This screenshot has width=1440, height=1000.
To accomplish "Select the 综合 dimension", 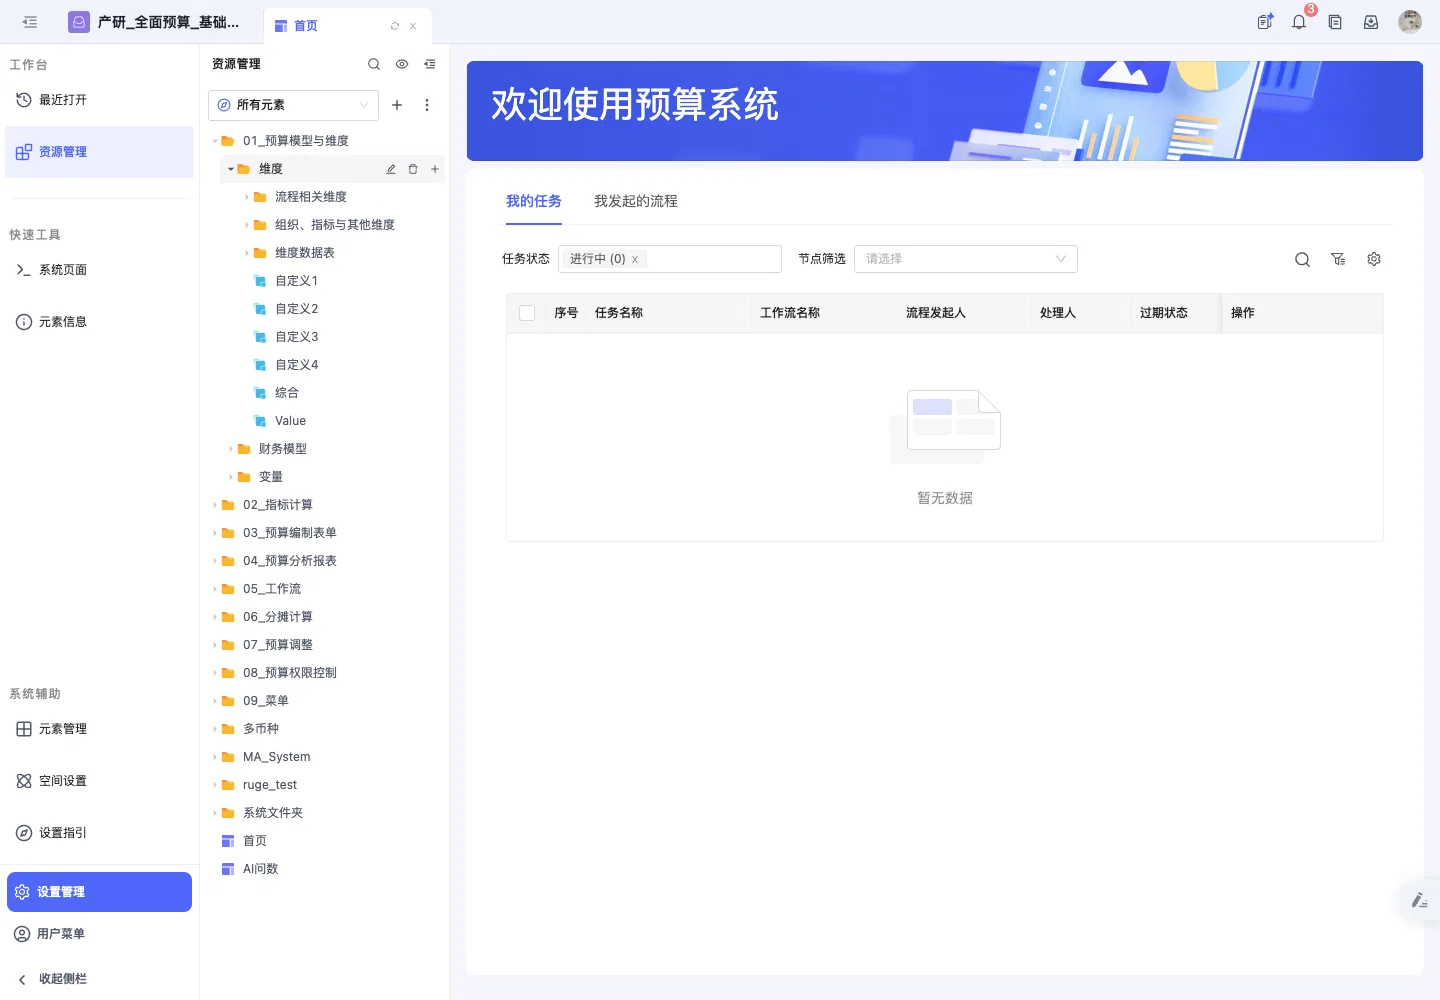I will (287, 393).
